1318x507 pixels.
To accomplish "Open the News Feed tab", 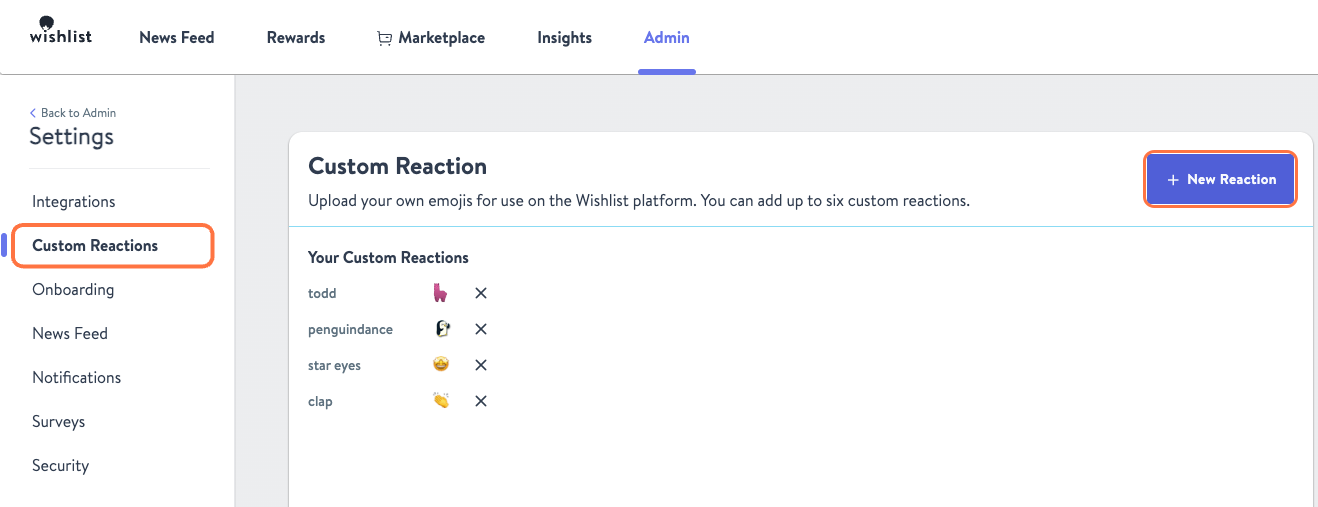I will point(177,37).
